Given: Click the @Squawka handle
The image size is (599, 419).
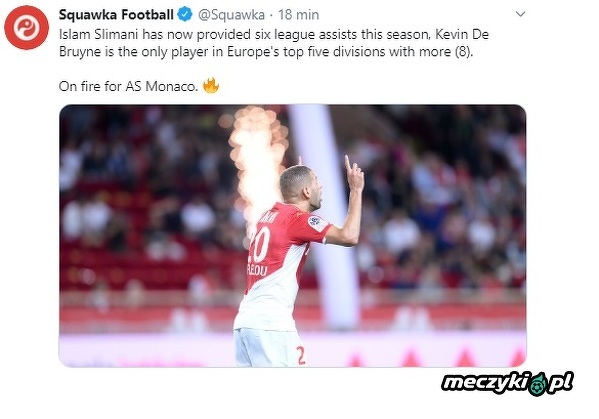Looking at the screenshot, I should [x=231, y=15].
